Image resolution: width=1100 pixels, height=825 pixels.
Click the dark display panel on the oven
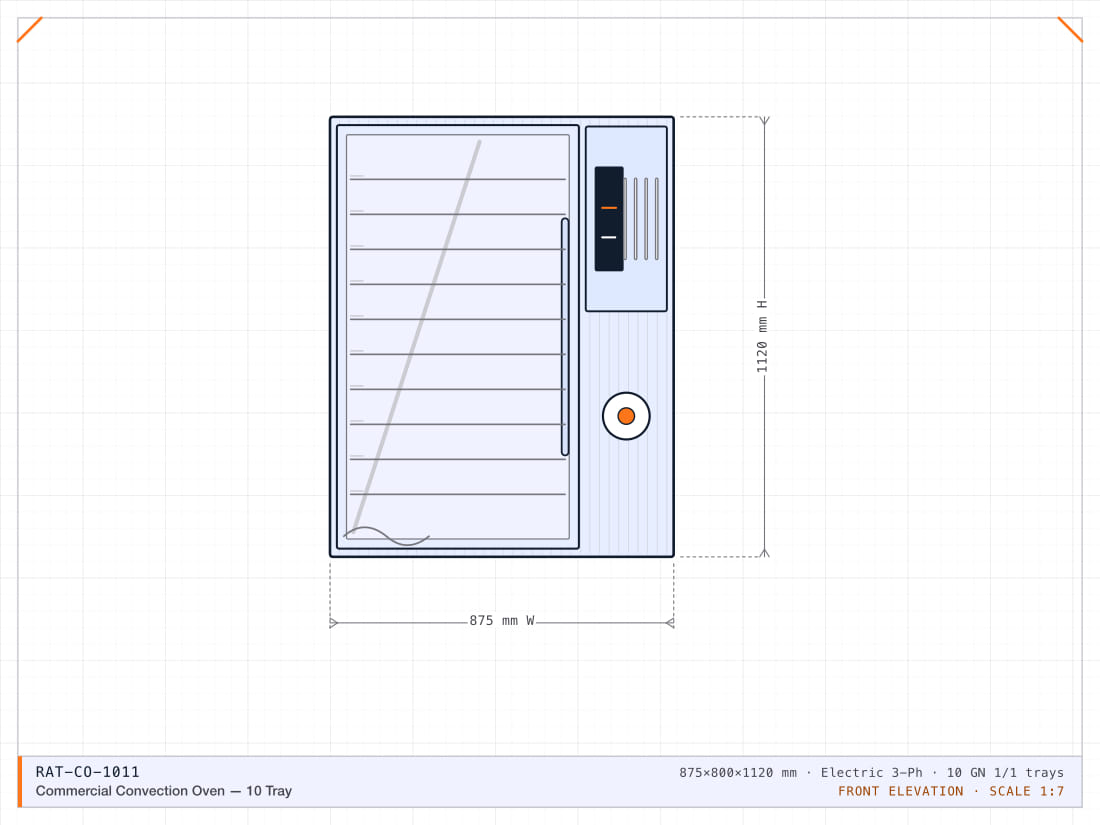[609, 219]
